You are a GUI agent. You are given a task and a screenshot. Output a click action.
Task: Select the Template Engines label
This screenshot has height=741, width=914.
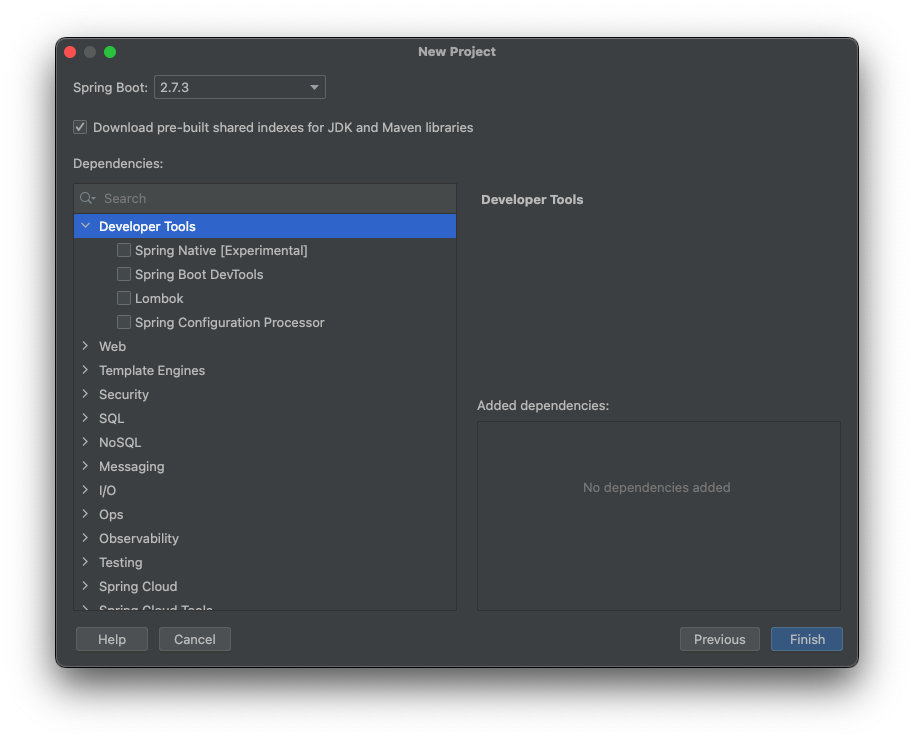152,370
